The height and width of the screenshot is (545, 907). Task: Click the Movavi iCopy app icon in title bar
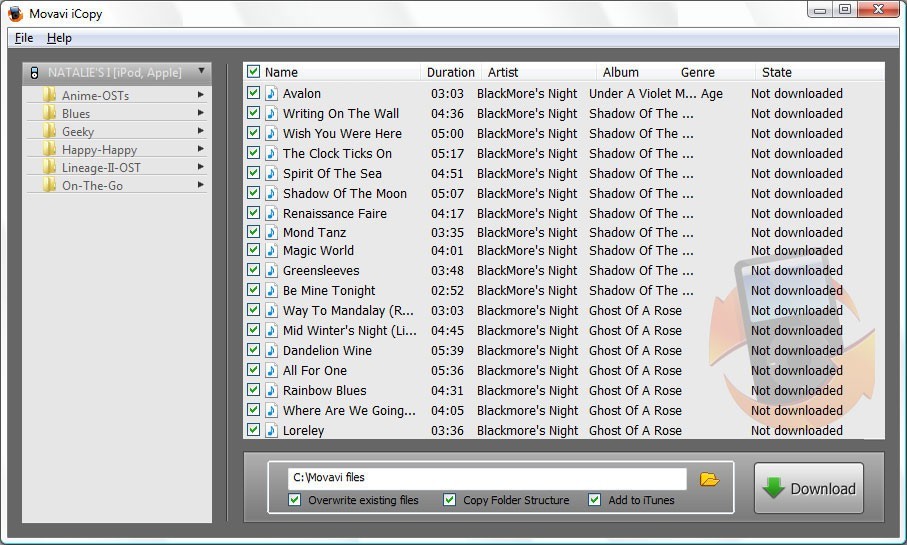tap(15, 13)
